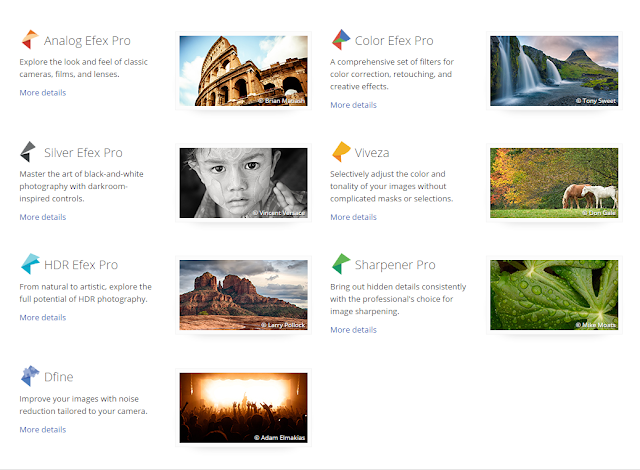Click the Sharpener Pro green icon

point(341,264)
